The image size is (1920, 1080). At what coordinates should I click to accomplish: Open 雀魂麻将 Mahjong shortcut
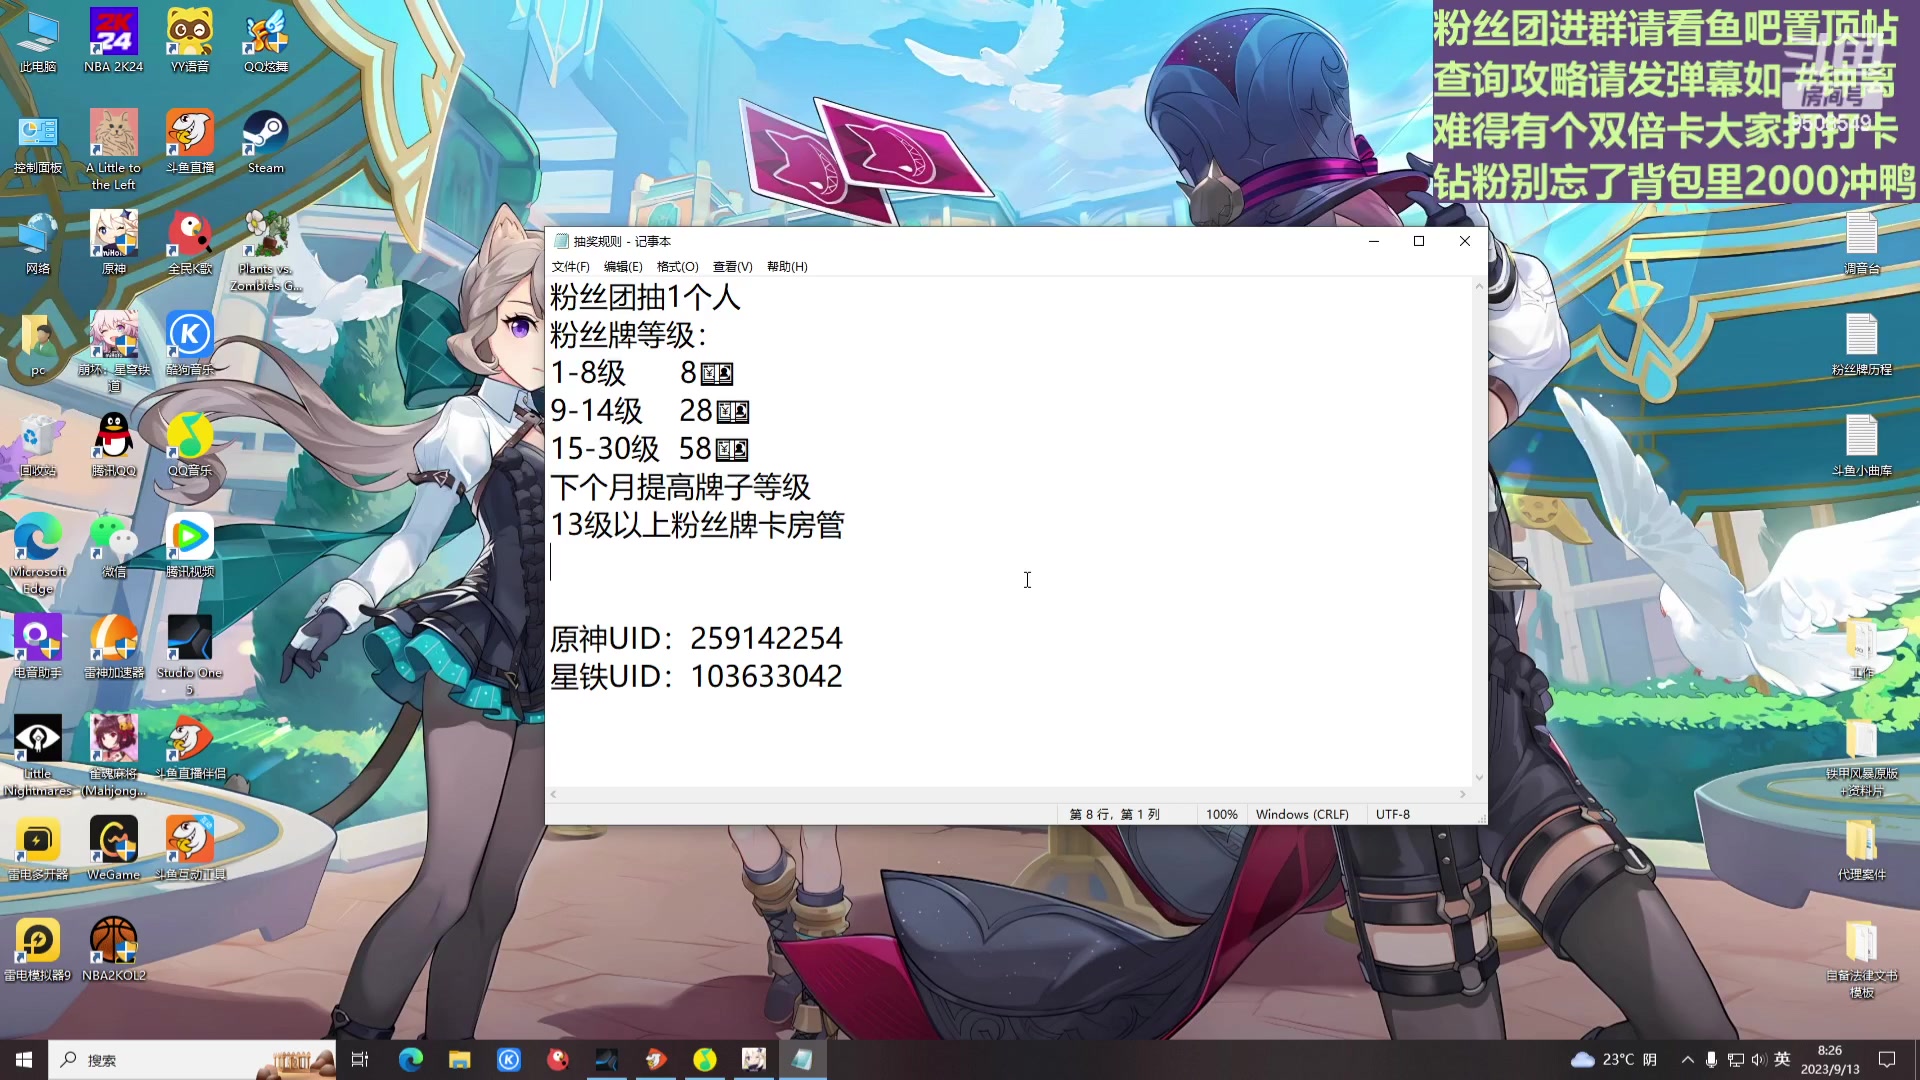[x=114, y=756]
